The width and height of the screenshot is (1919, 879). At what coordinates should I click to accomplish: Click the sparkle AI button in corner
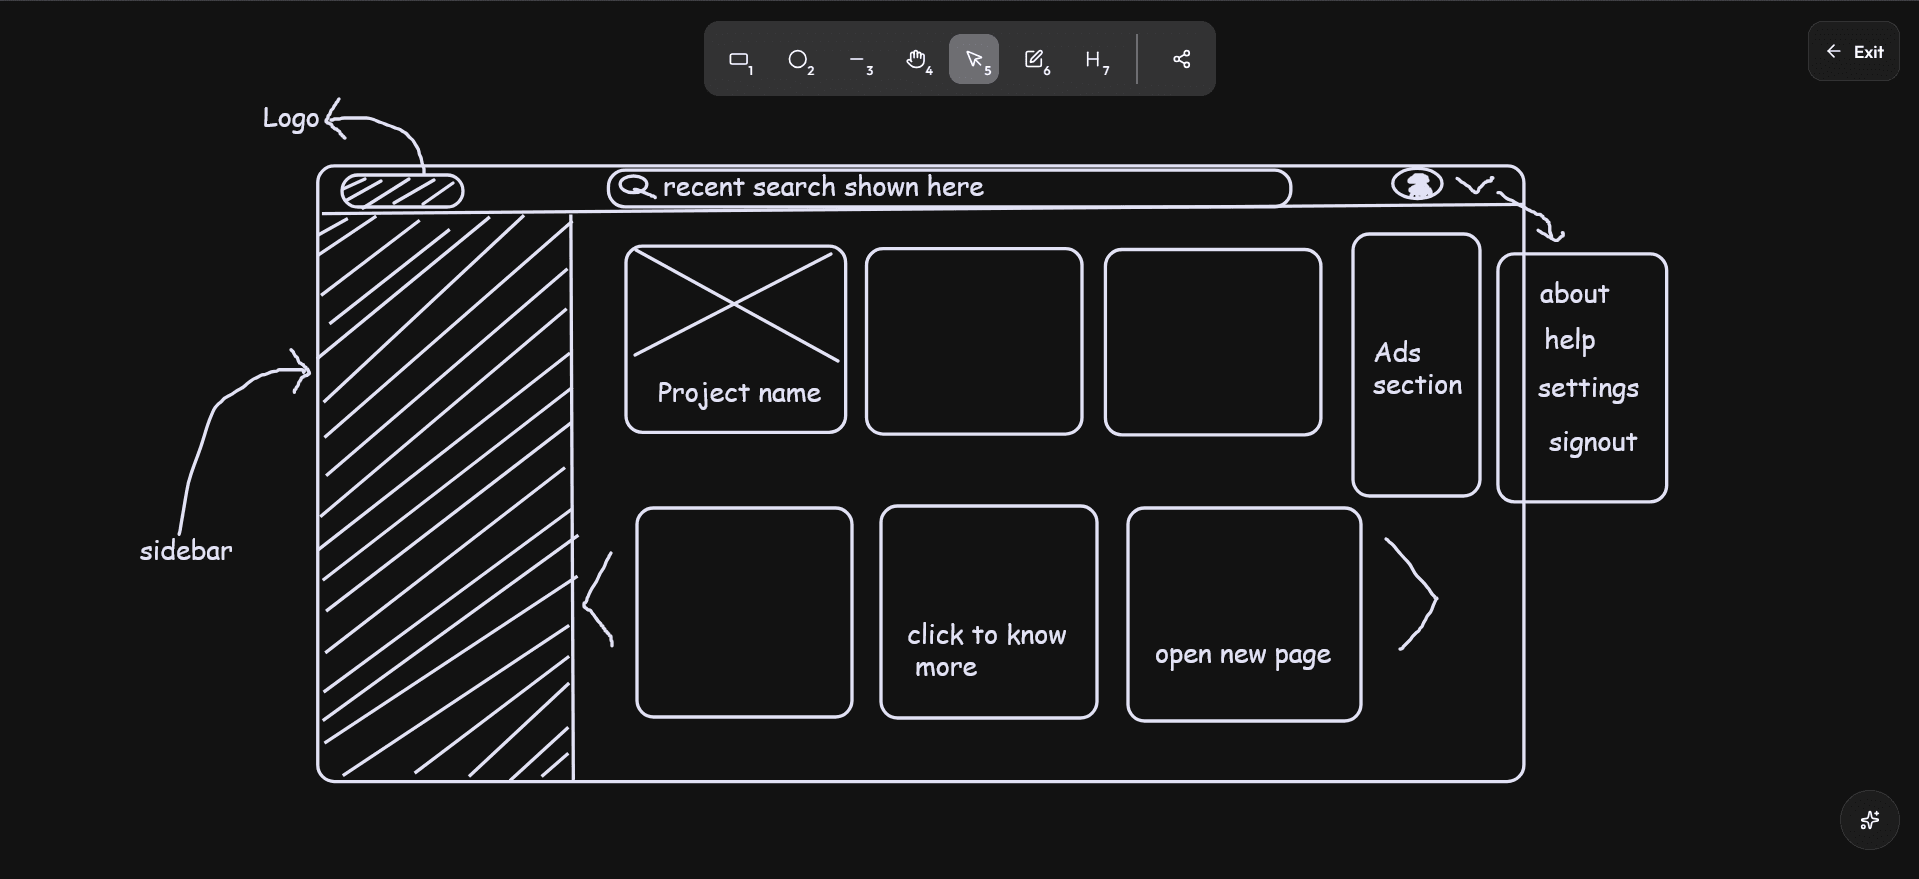point(1869,820)
